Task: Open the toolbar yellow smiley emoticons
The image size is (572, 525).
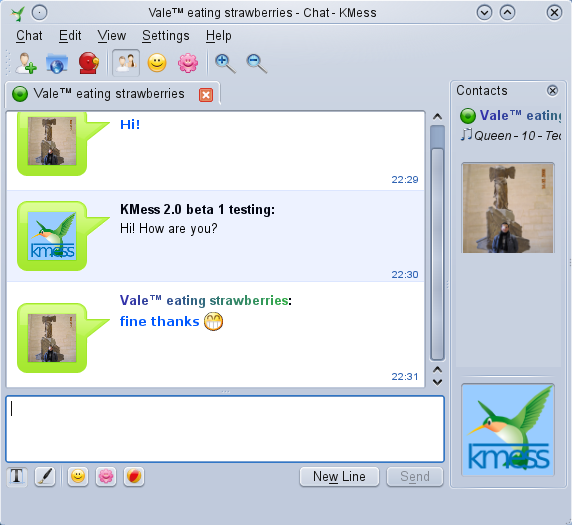Action: coord(157,63)
